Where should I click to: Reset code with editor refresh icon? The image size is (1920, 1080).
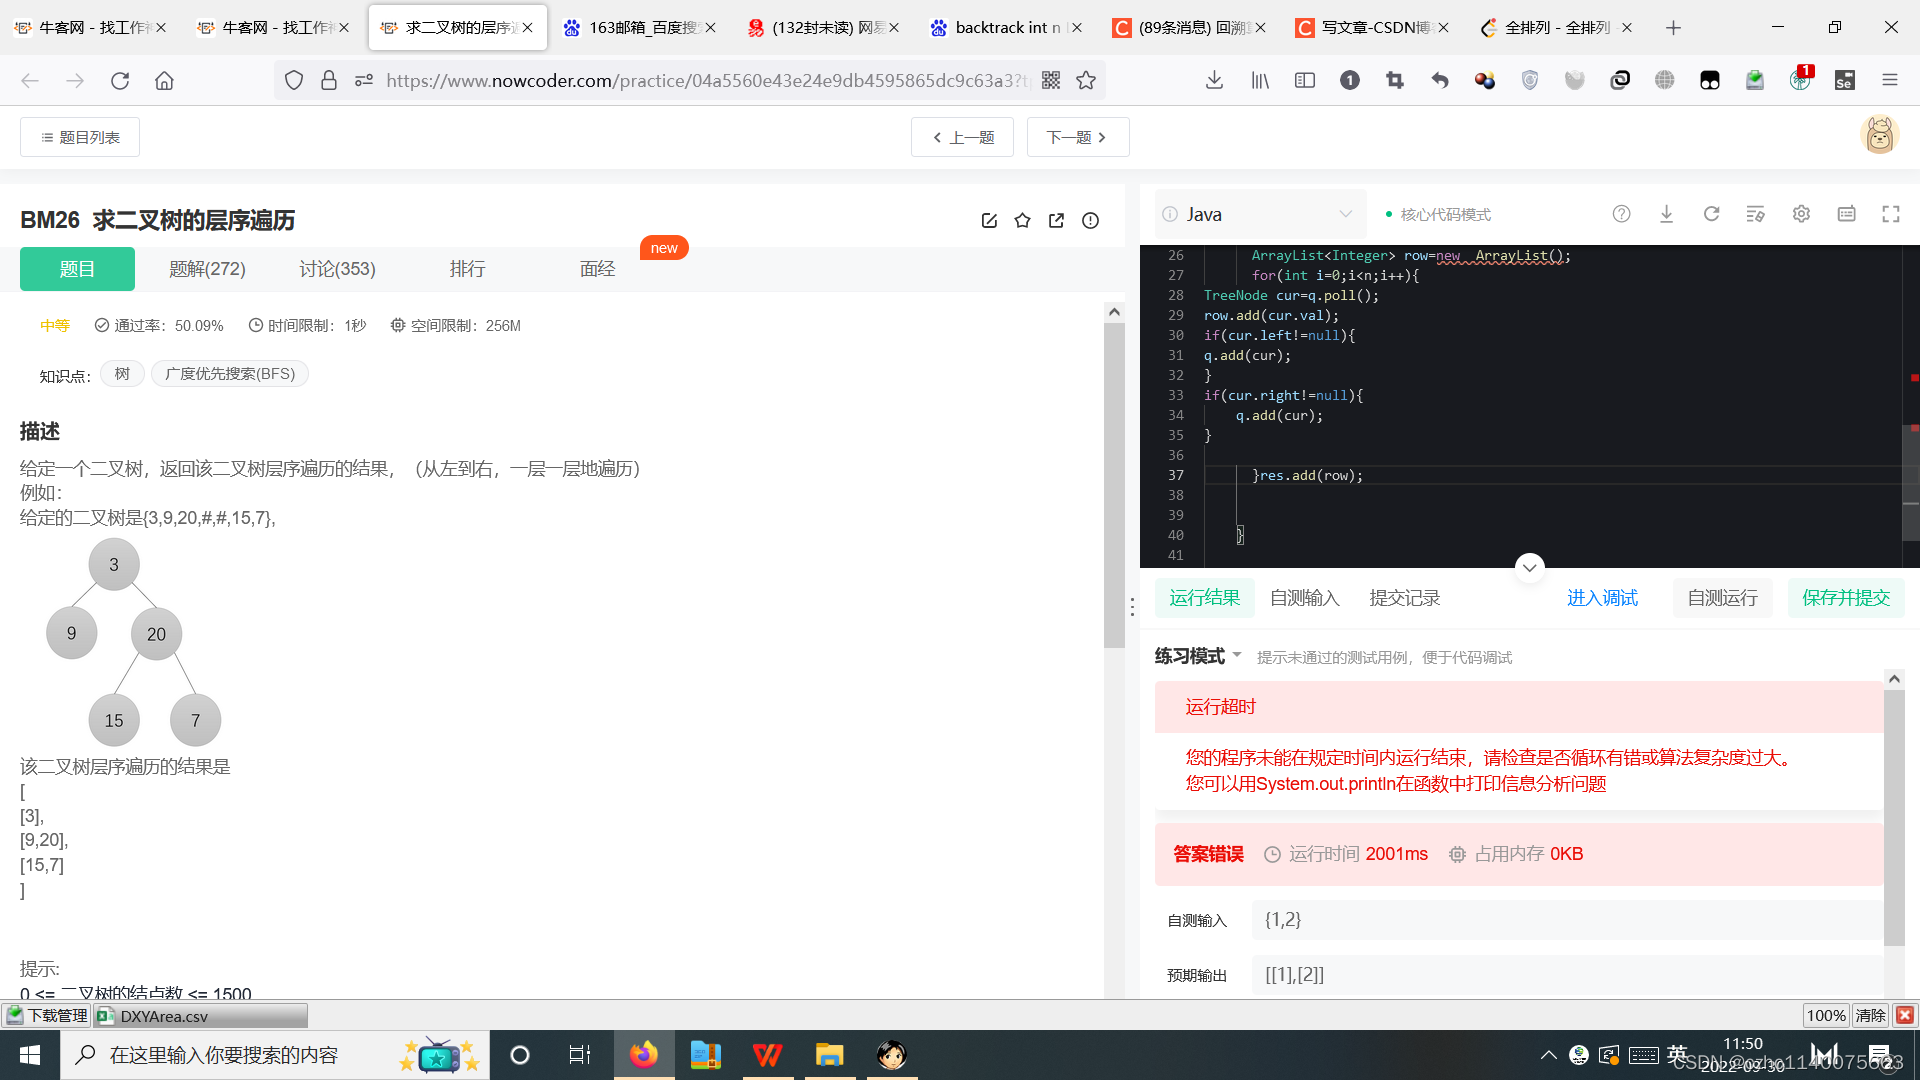[x=1712, y=214]
